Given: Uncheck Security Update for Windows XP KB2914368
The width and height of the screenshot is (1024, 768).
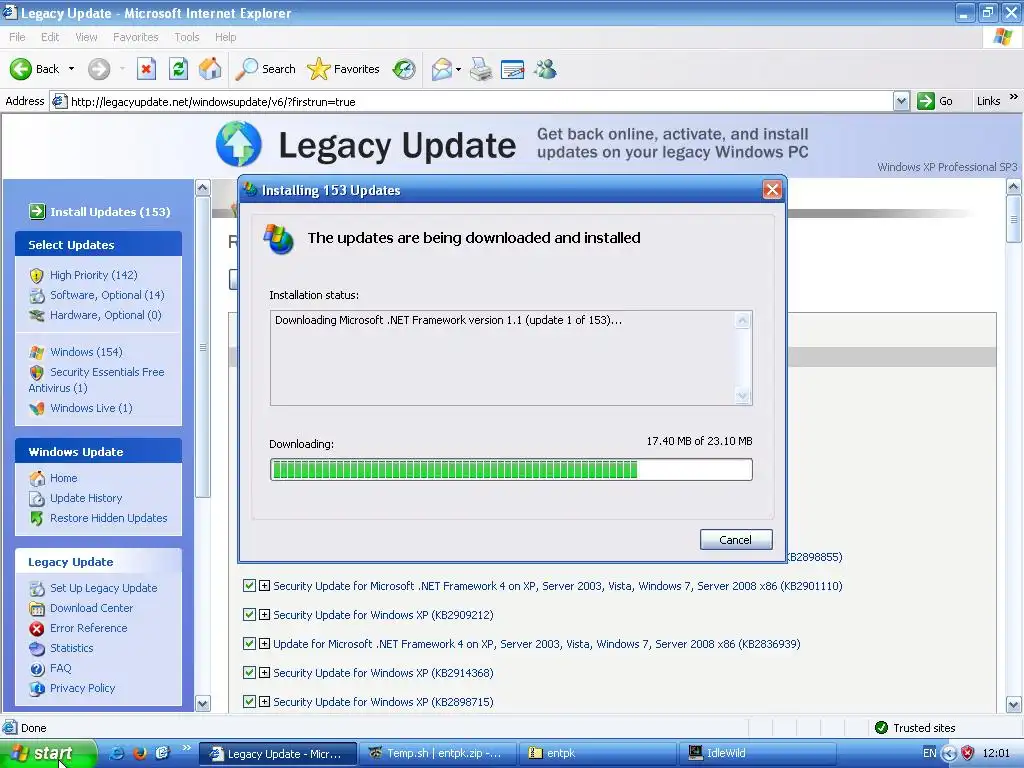Looking at the screenshot, I should [249, 672].
